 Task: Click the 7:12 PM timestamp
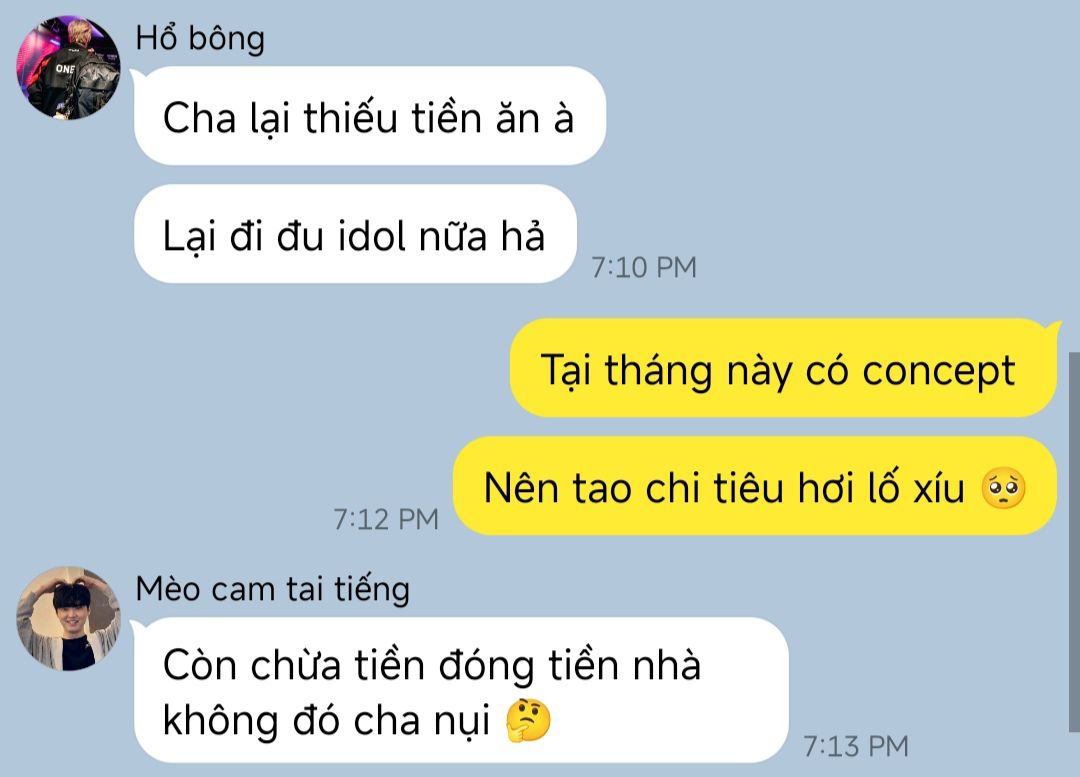(x=386, y=519)
